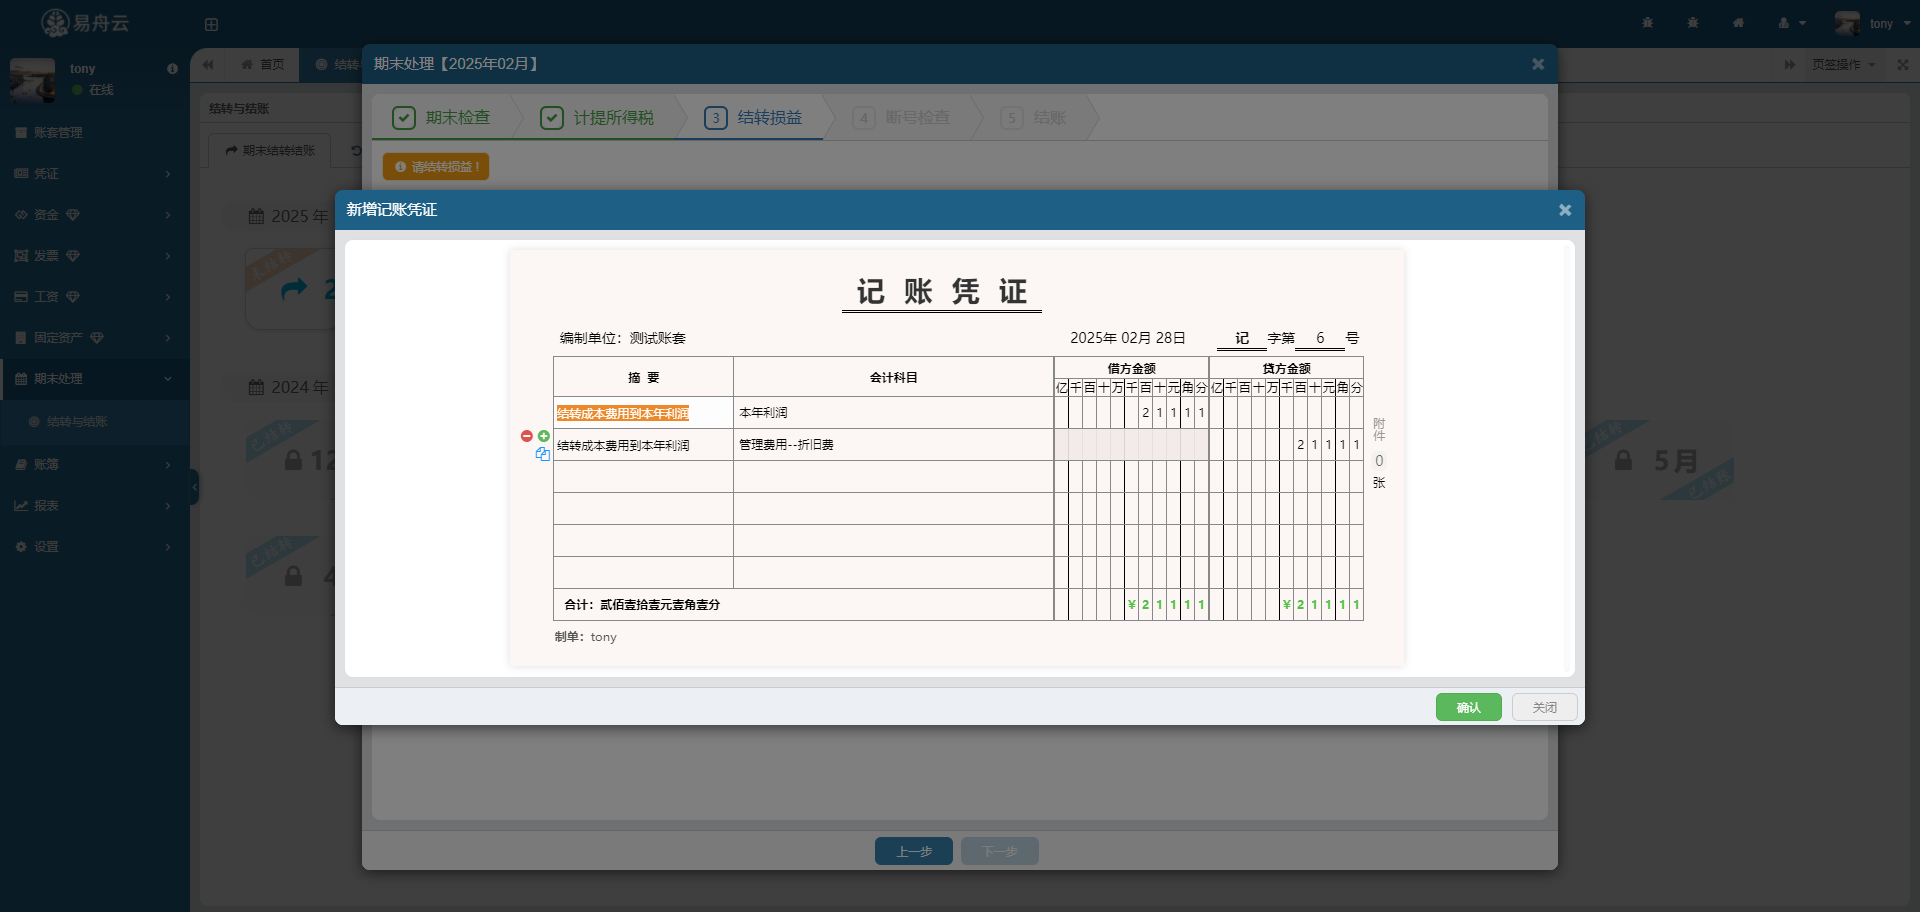
Task: Click the first bug icon in the top bar
Action: click(1647, 23)
